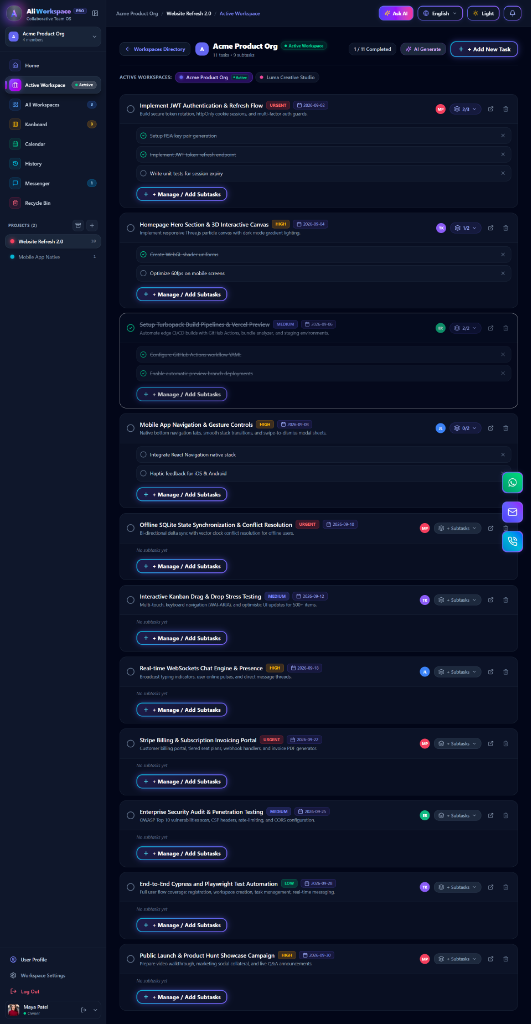The image size is (531, 1024).
Task: Mark Homepage Hero Section task as complete
Action: (x=131, y=228)
